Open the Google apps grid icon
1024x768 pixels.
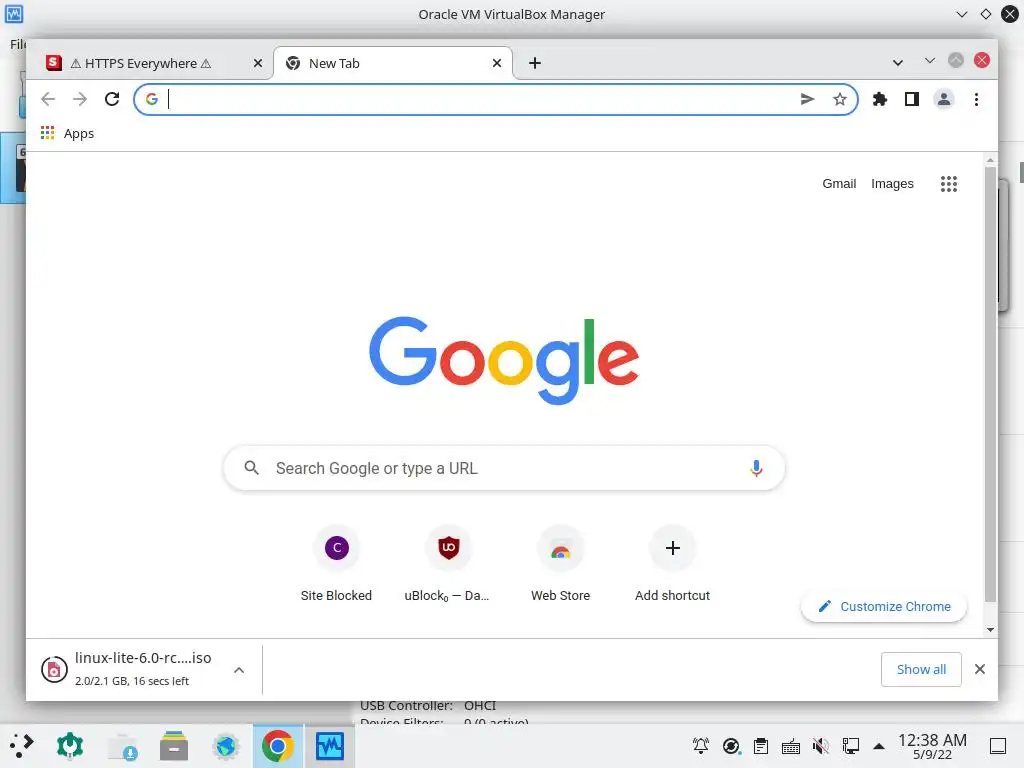[x=949, y=184]
